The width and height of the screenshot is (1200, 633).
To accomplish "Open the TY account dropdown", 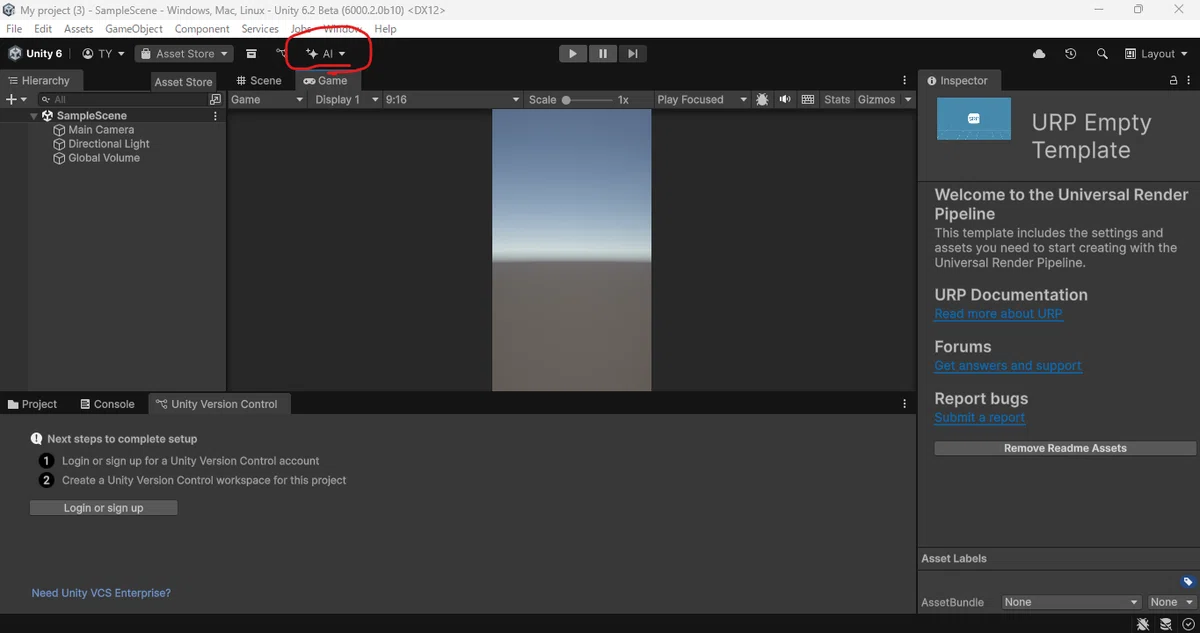I will coord(103,54).
